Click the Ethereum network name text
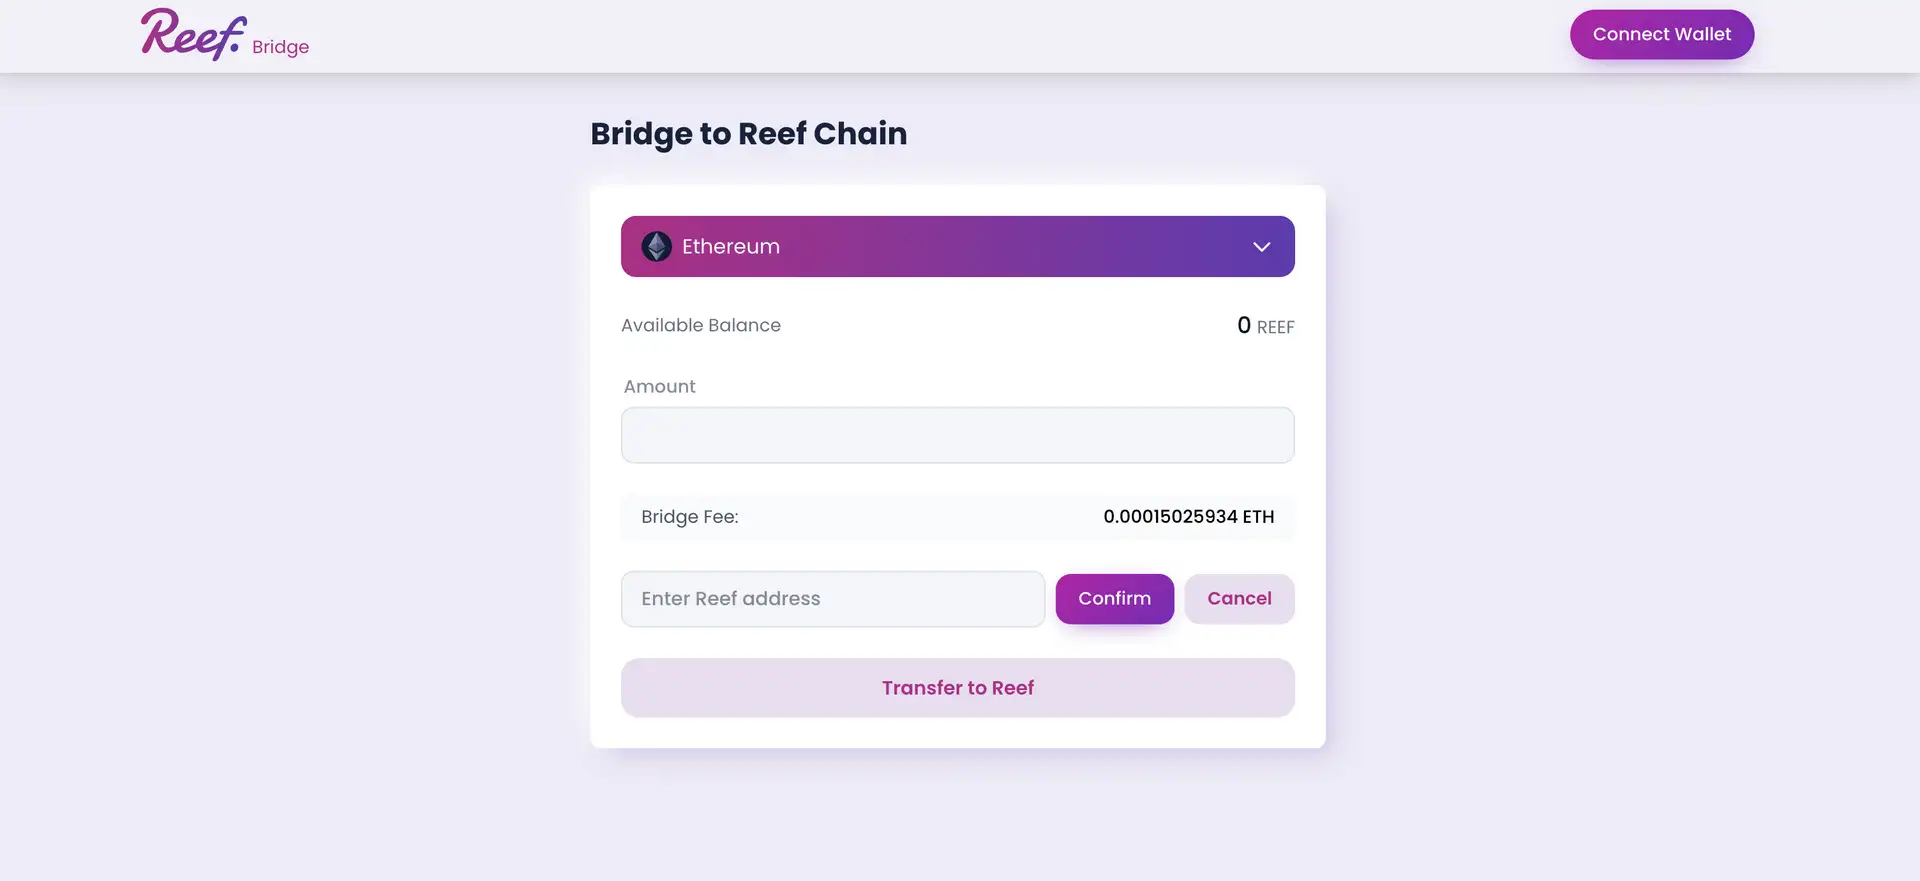The width and height of the screenshot is (1920, 881). [x=730, y=247]
